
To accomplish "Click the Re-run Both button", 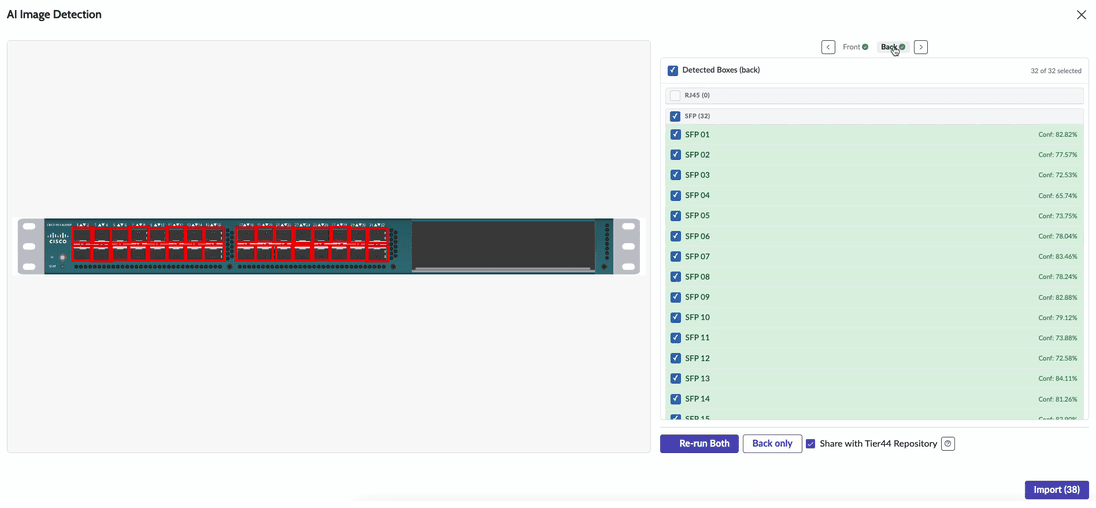I will pyautogui.click(x=699, y=444).
